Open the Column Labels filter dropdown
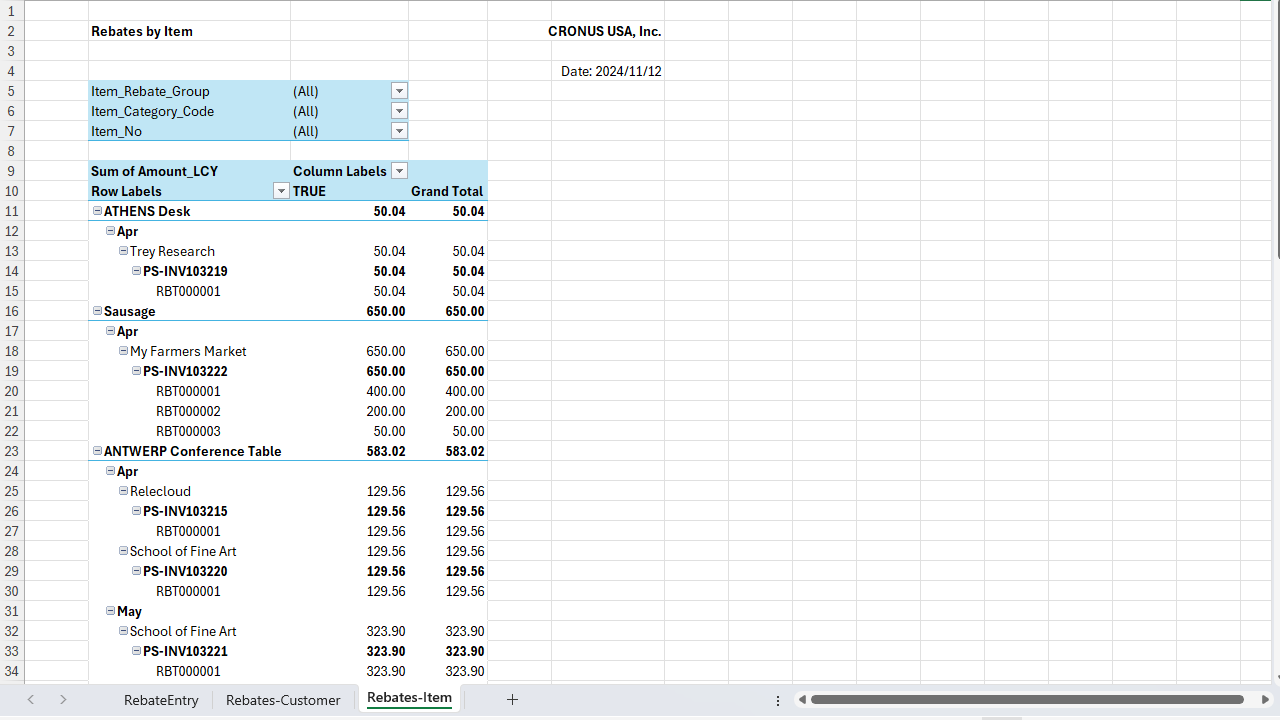This screenshot has width=1280, height=720. pyautogui.click(x=400, y=171)
